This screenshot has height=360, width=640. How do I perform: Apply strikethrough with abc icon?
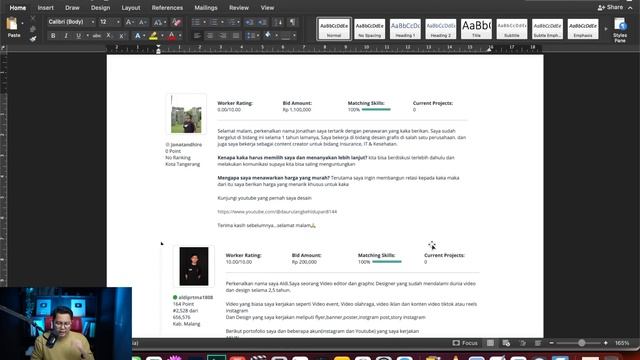pos(96,36)
